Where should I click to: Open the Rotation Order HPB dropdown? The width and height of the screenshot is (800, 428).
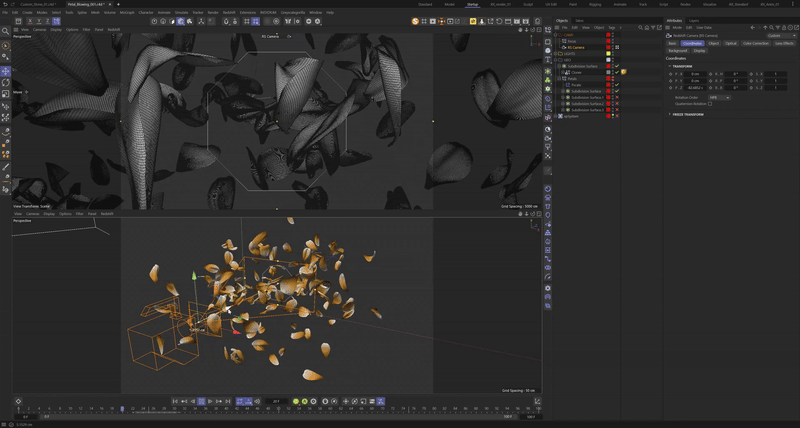719,97
